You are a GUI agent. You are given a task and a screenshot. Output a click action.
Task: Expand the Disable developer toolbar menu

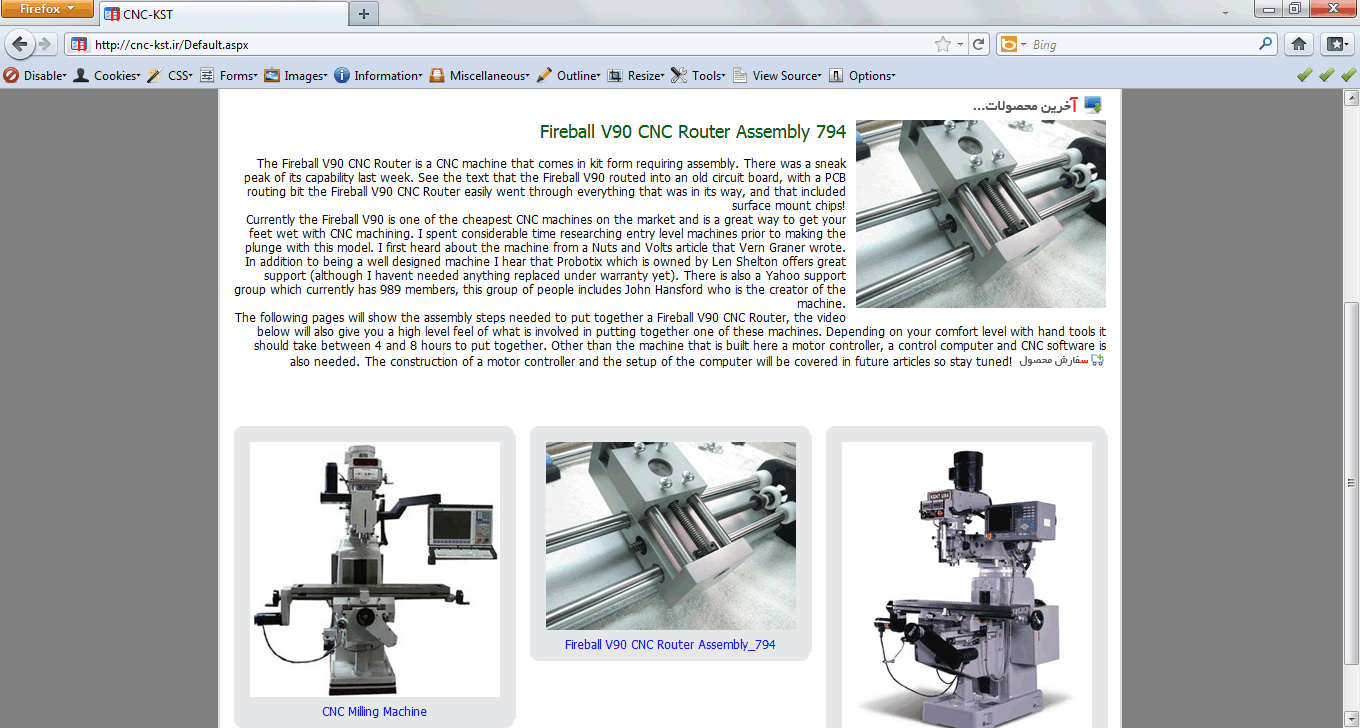click(36, 76)
